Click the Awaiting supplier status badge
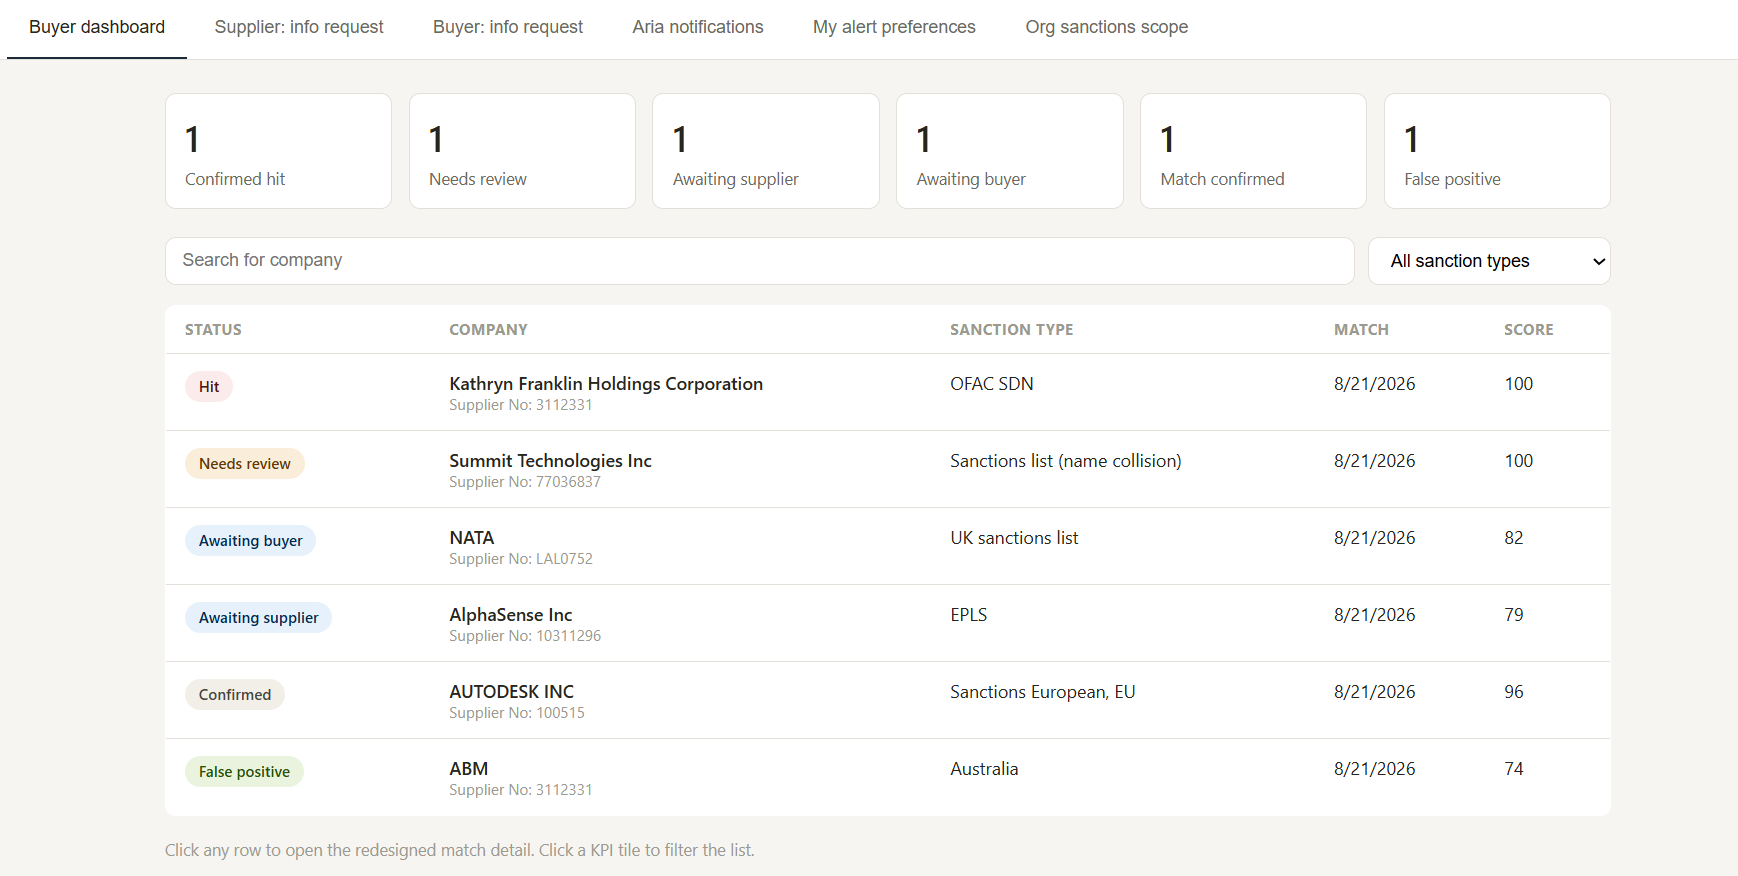 pyautogui.click(x=259, y=618)
